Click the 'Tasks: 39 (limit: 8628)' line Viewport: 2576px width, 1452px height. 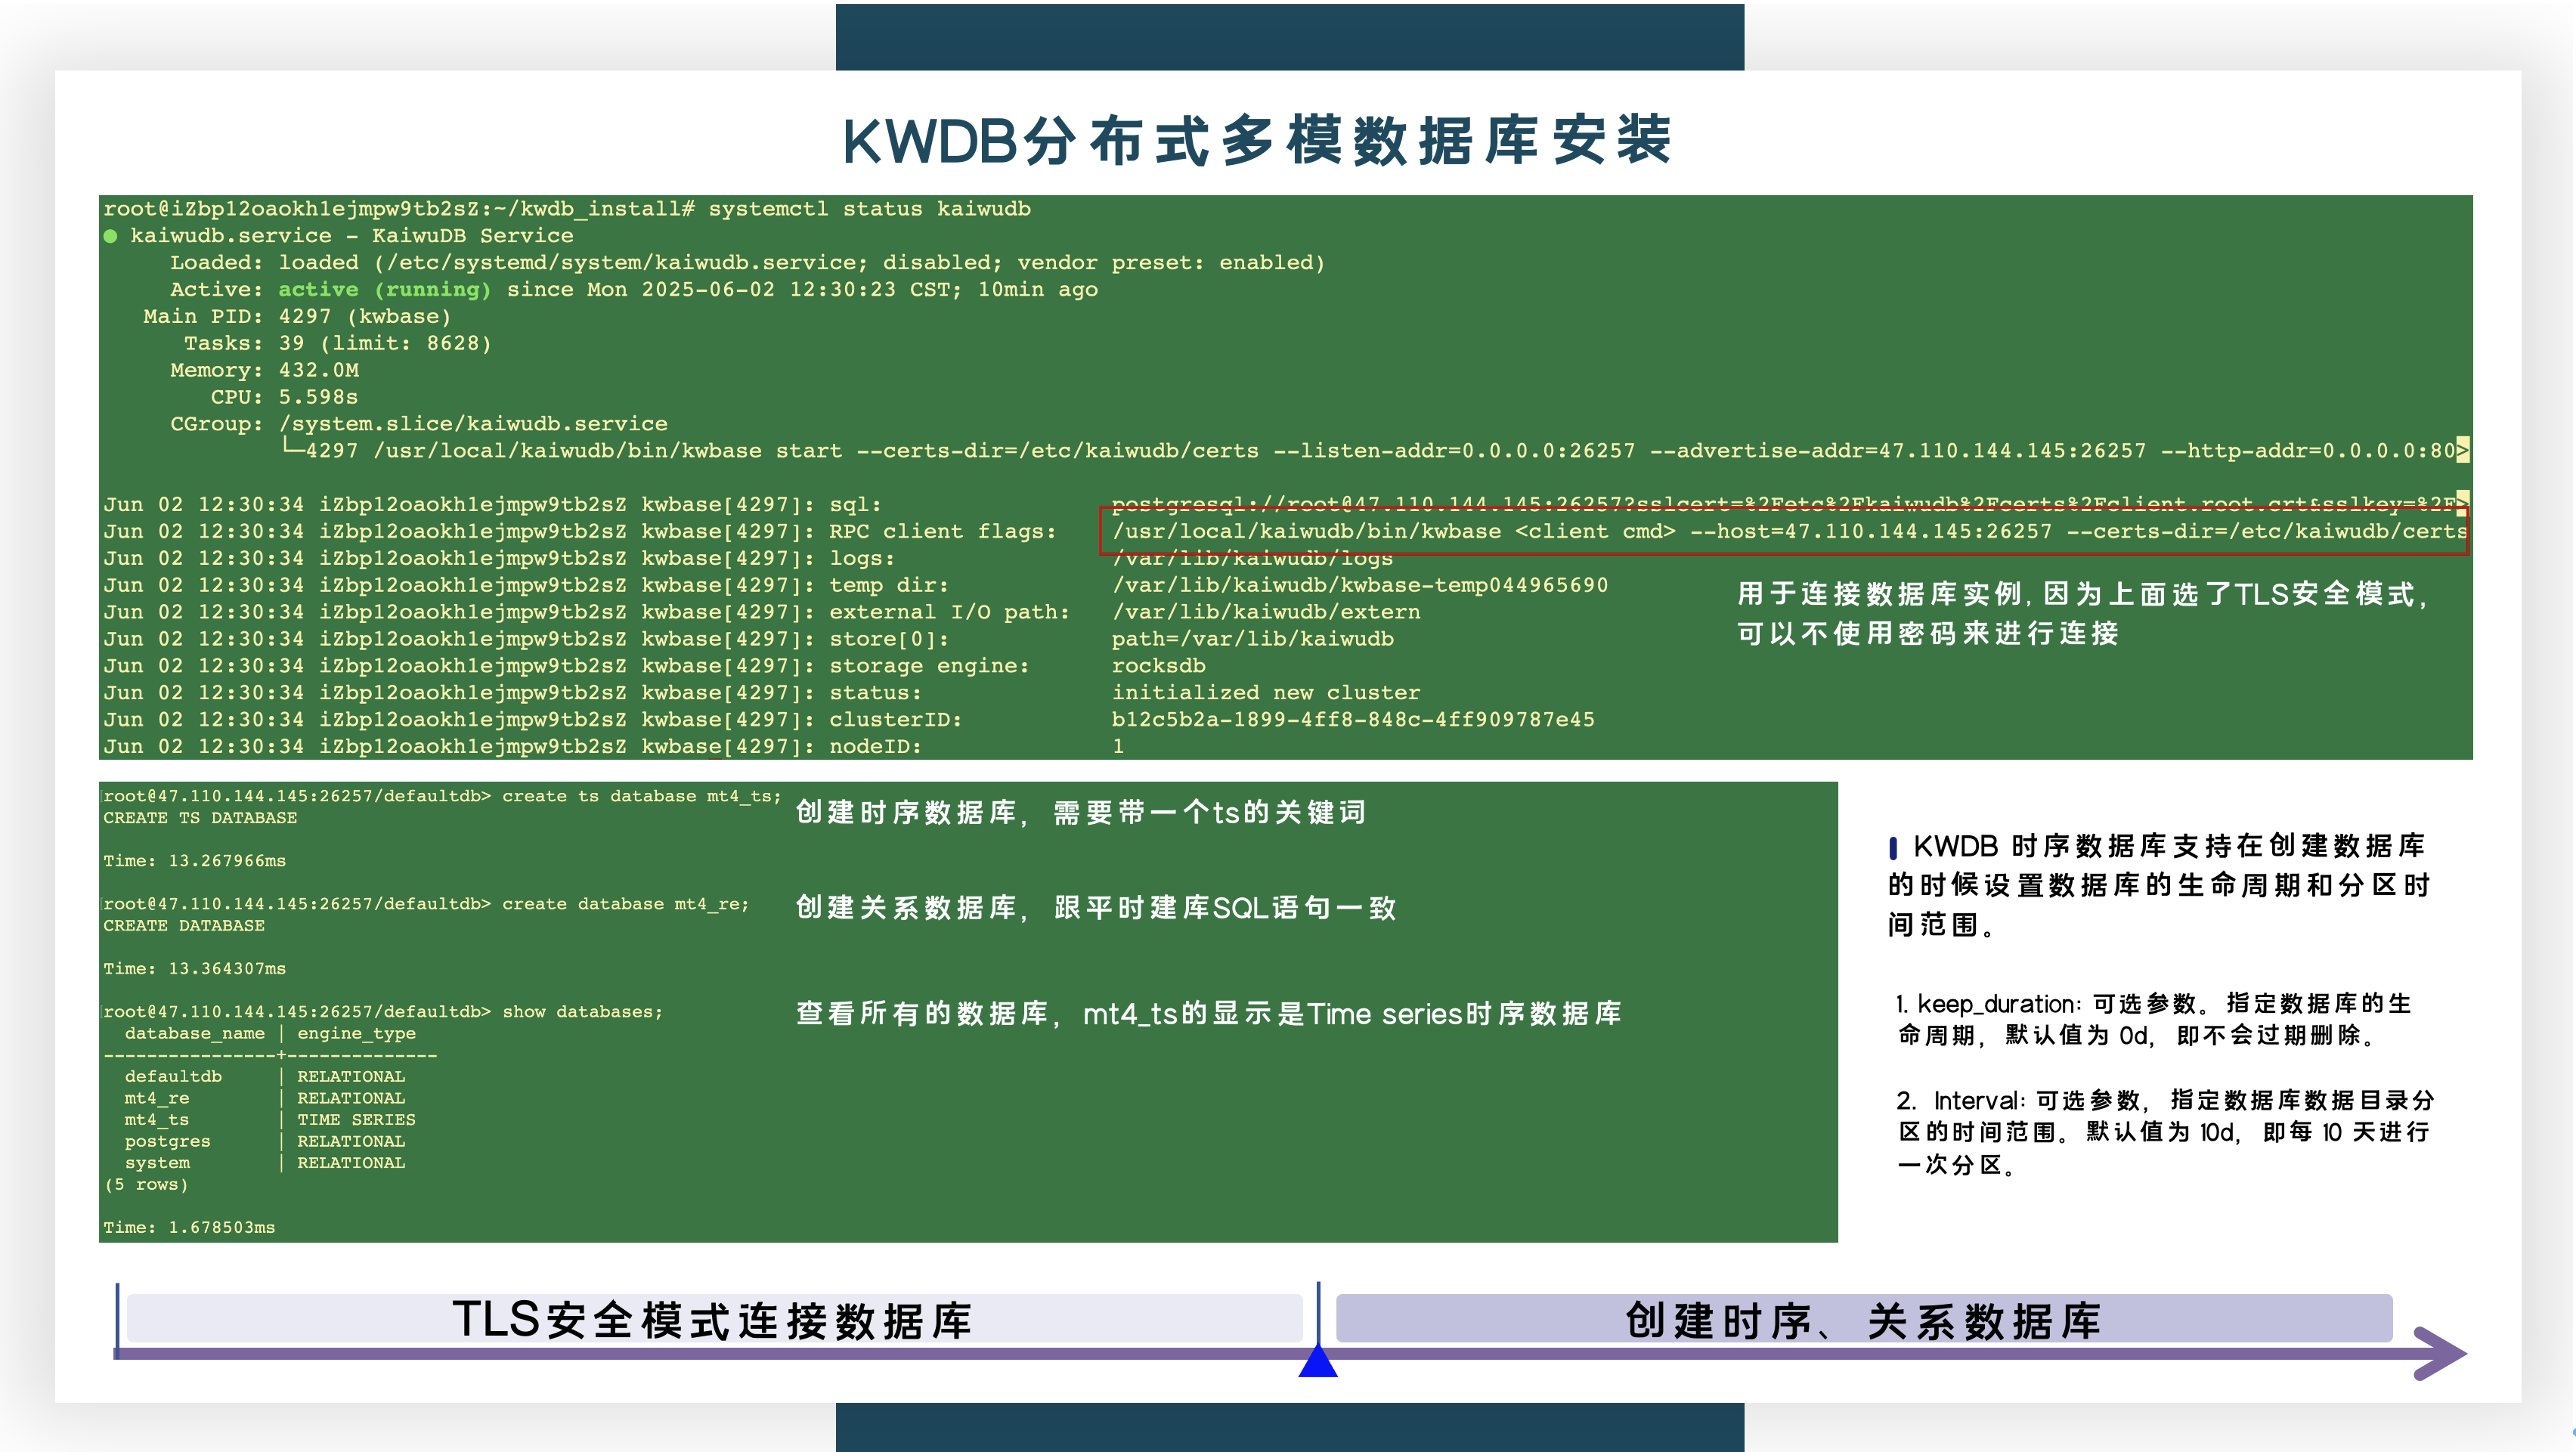click(x=337, y=343)
